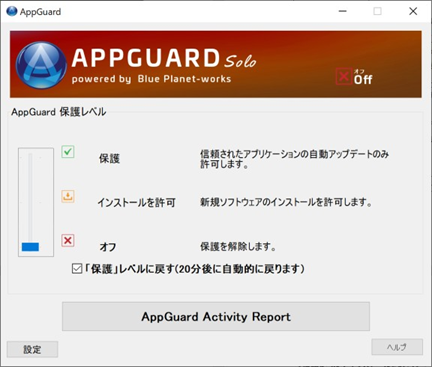Toggle the 「保護」レベルに戻す checkbox

coord(77,269)
